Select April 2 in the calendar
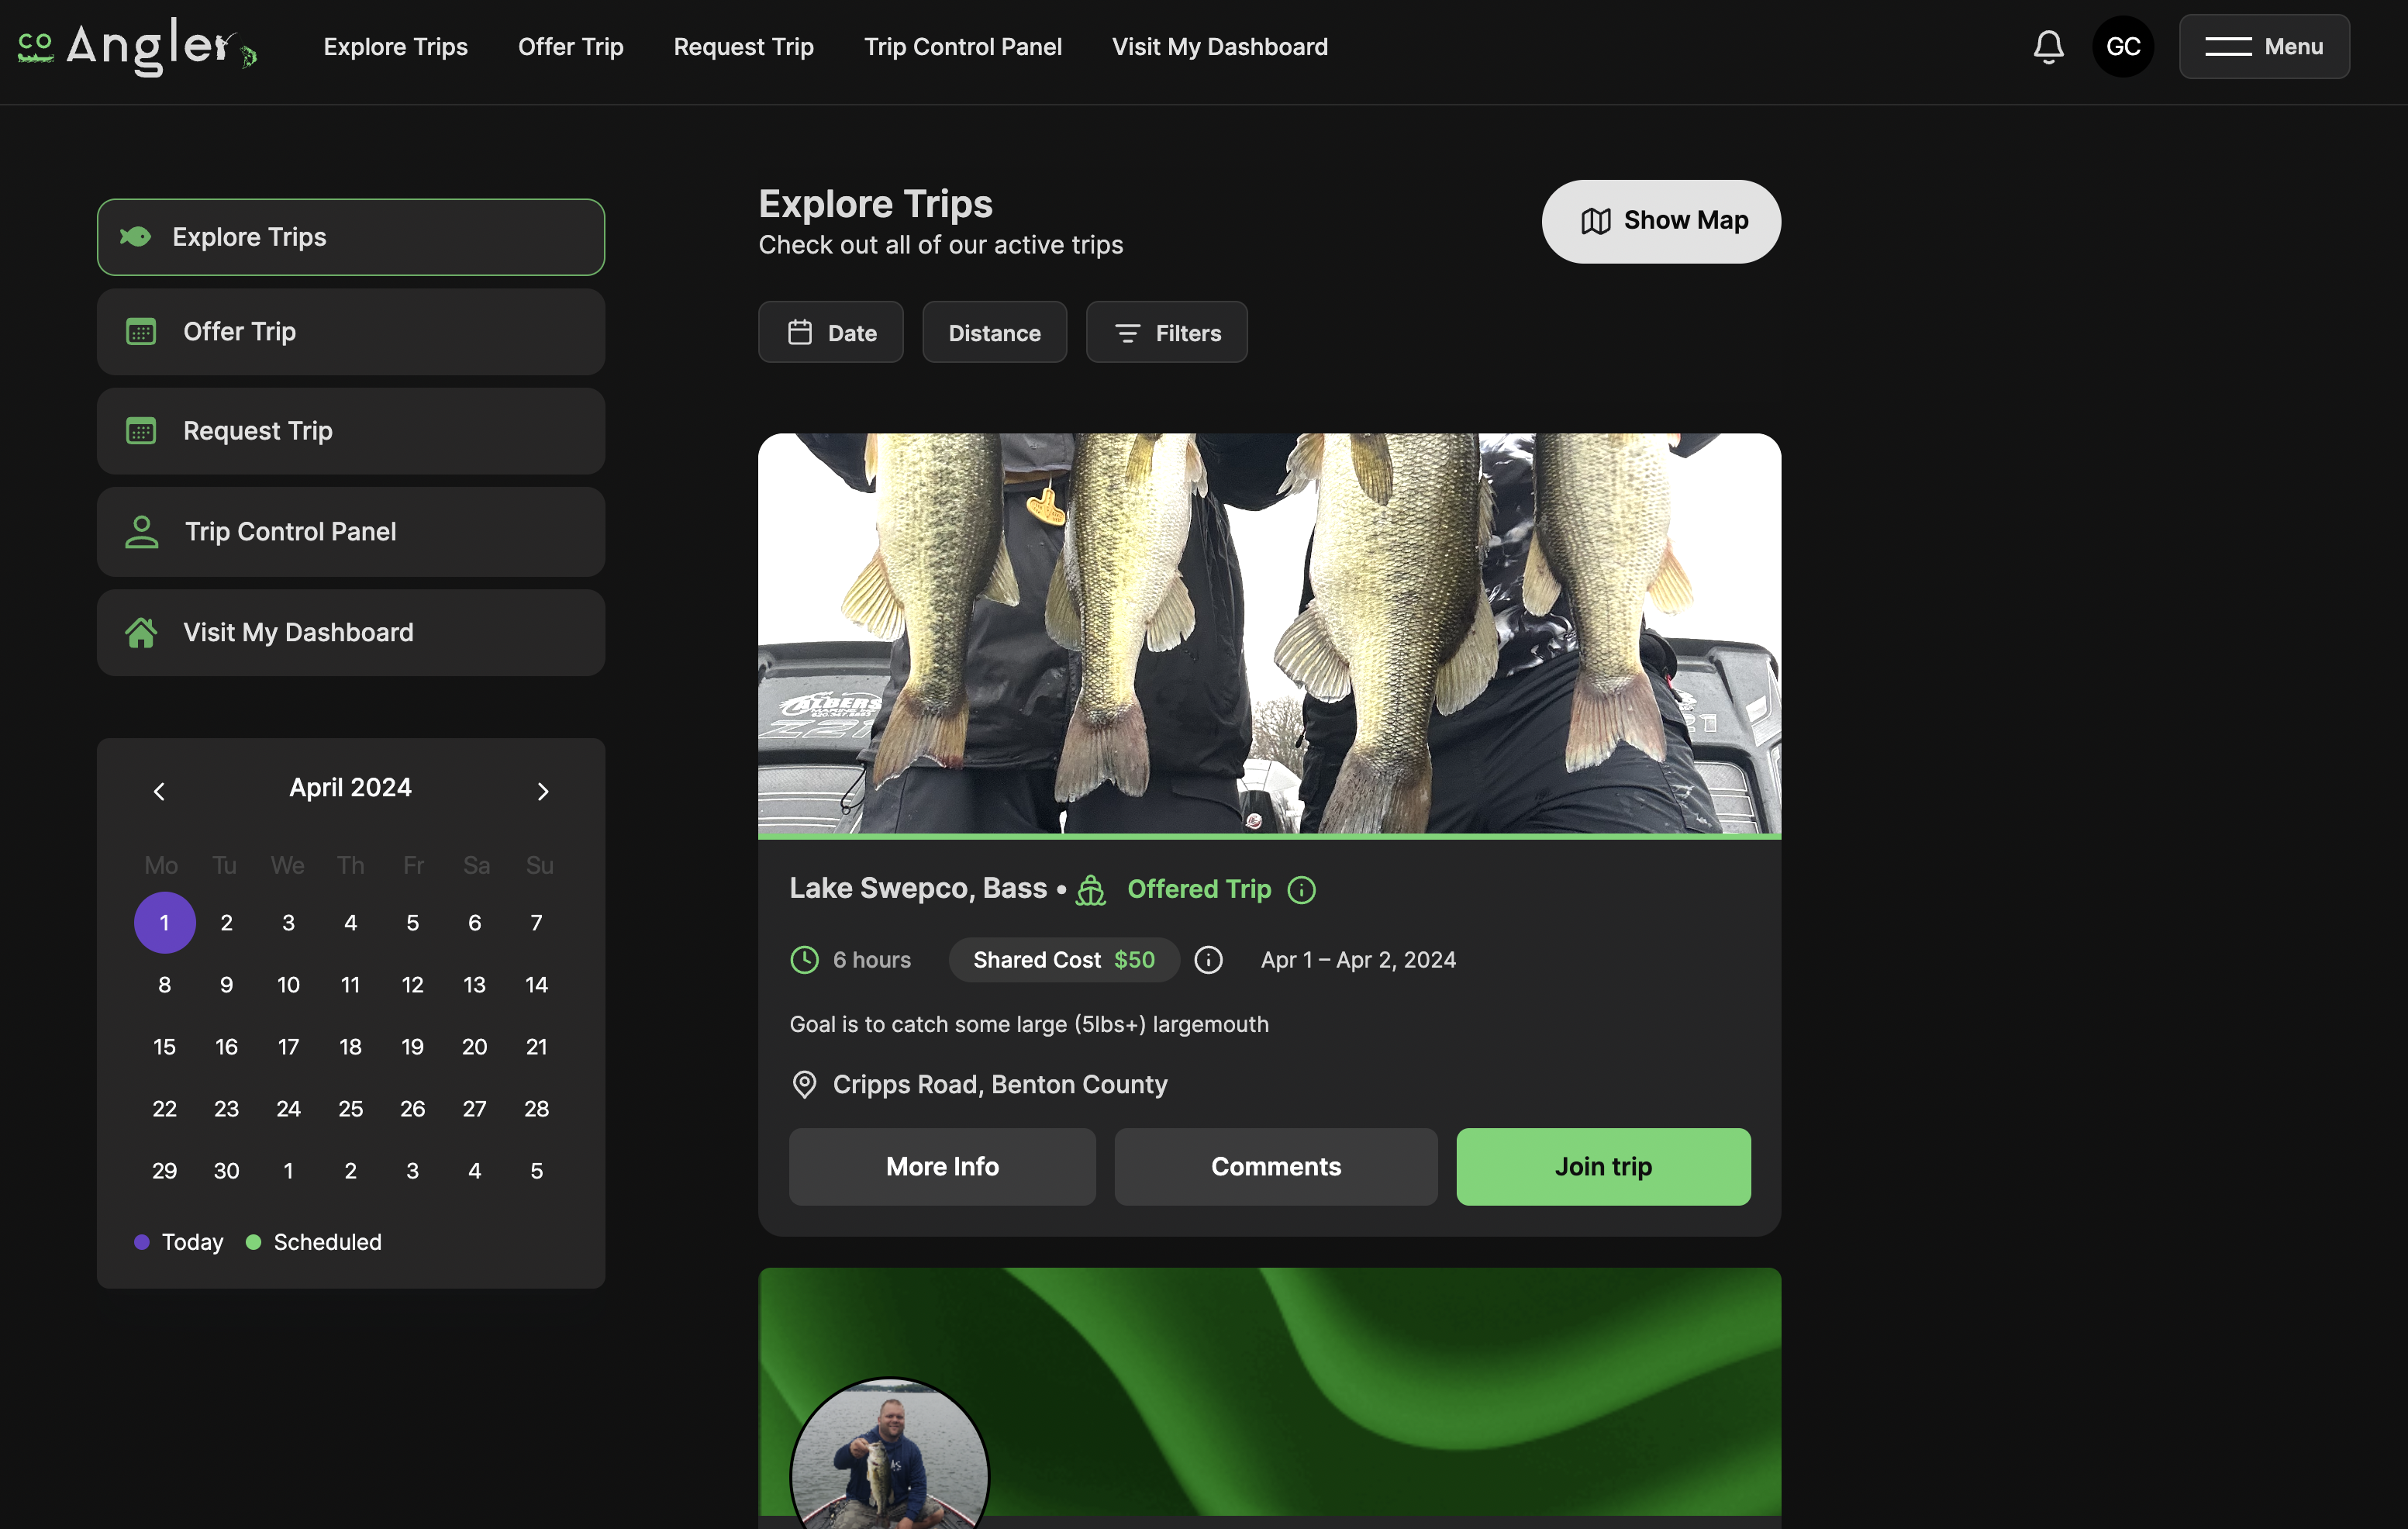 click(227, 922)
